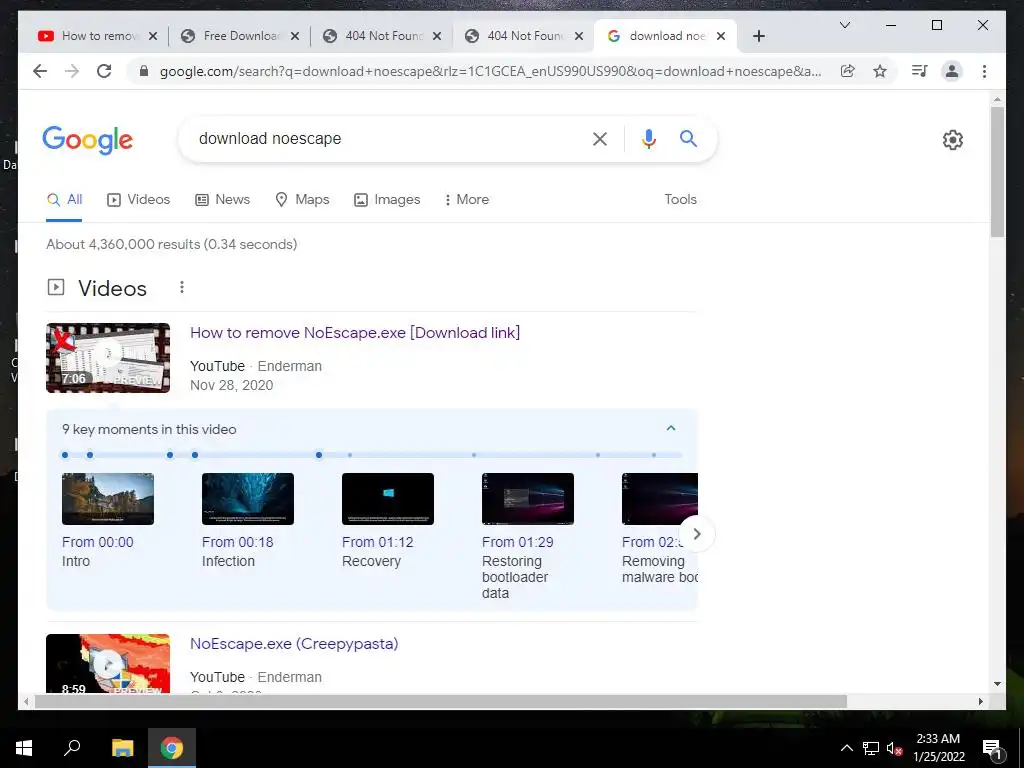The width and height of the screenshot is (1024, 768).
Task: Open the Windows Start menu
Action: [24, 748]
